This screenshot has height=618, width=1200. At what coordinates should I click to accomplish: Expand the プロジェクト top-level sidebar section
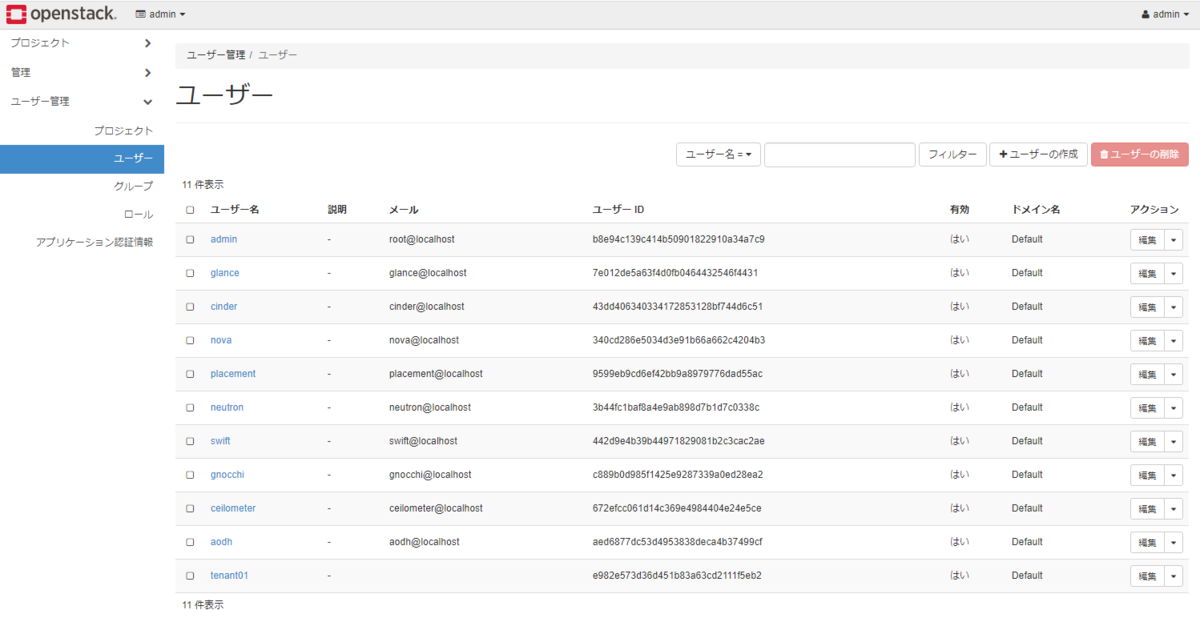coord(82,43)
